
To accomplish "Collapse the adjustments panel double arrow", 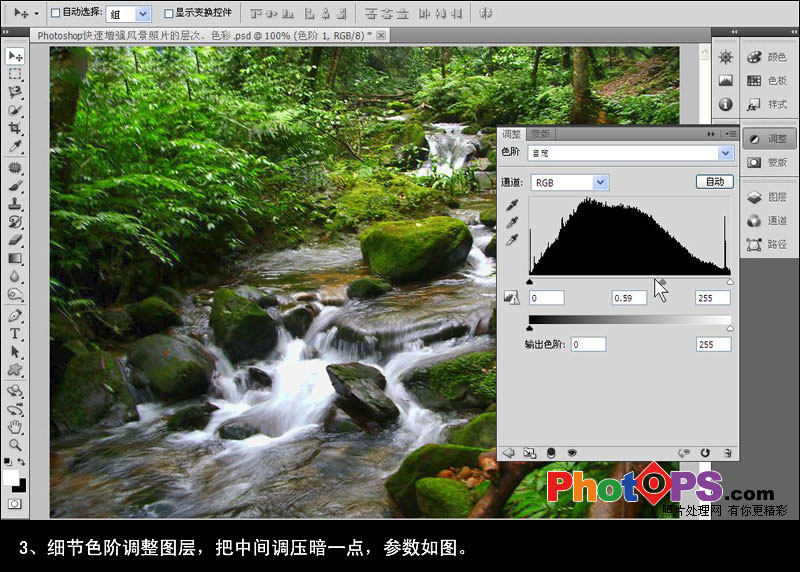I will tap(711, 134).
